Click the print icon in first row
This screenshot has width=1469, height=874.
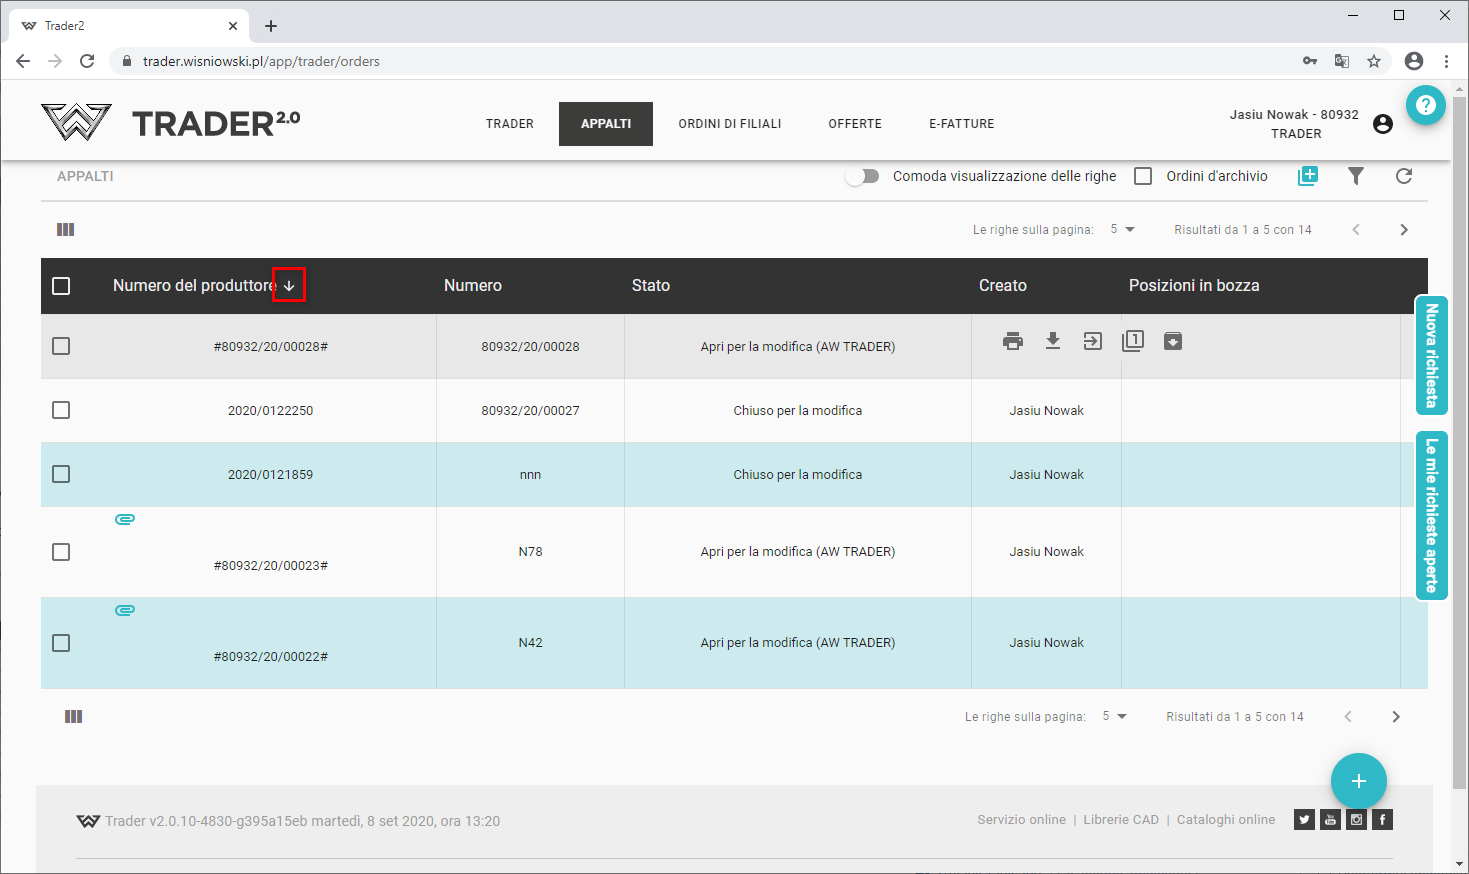tap(1013, 341)
